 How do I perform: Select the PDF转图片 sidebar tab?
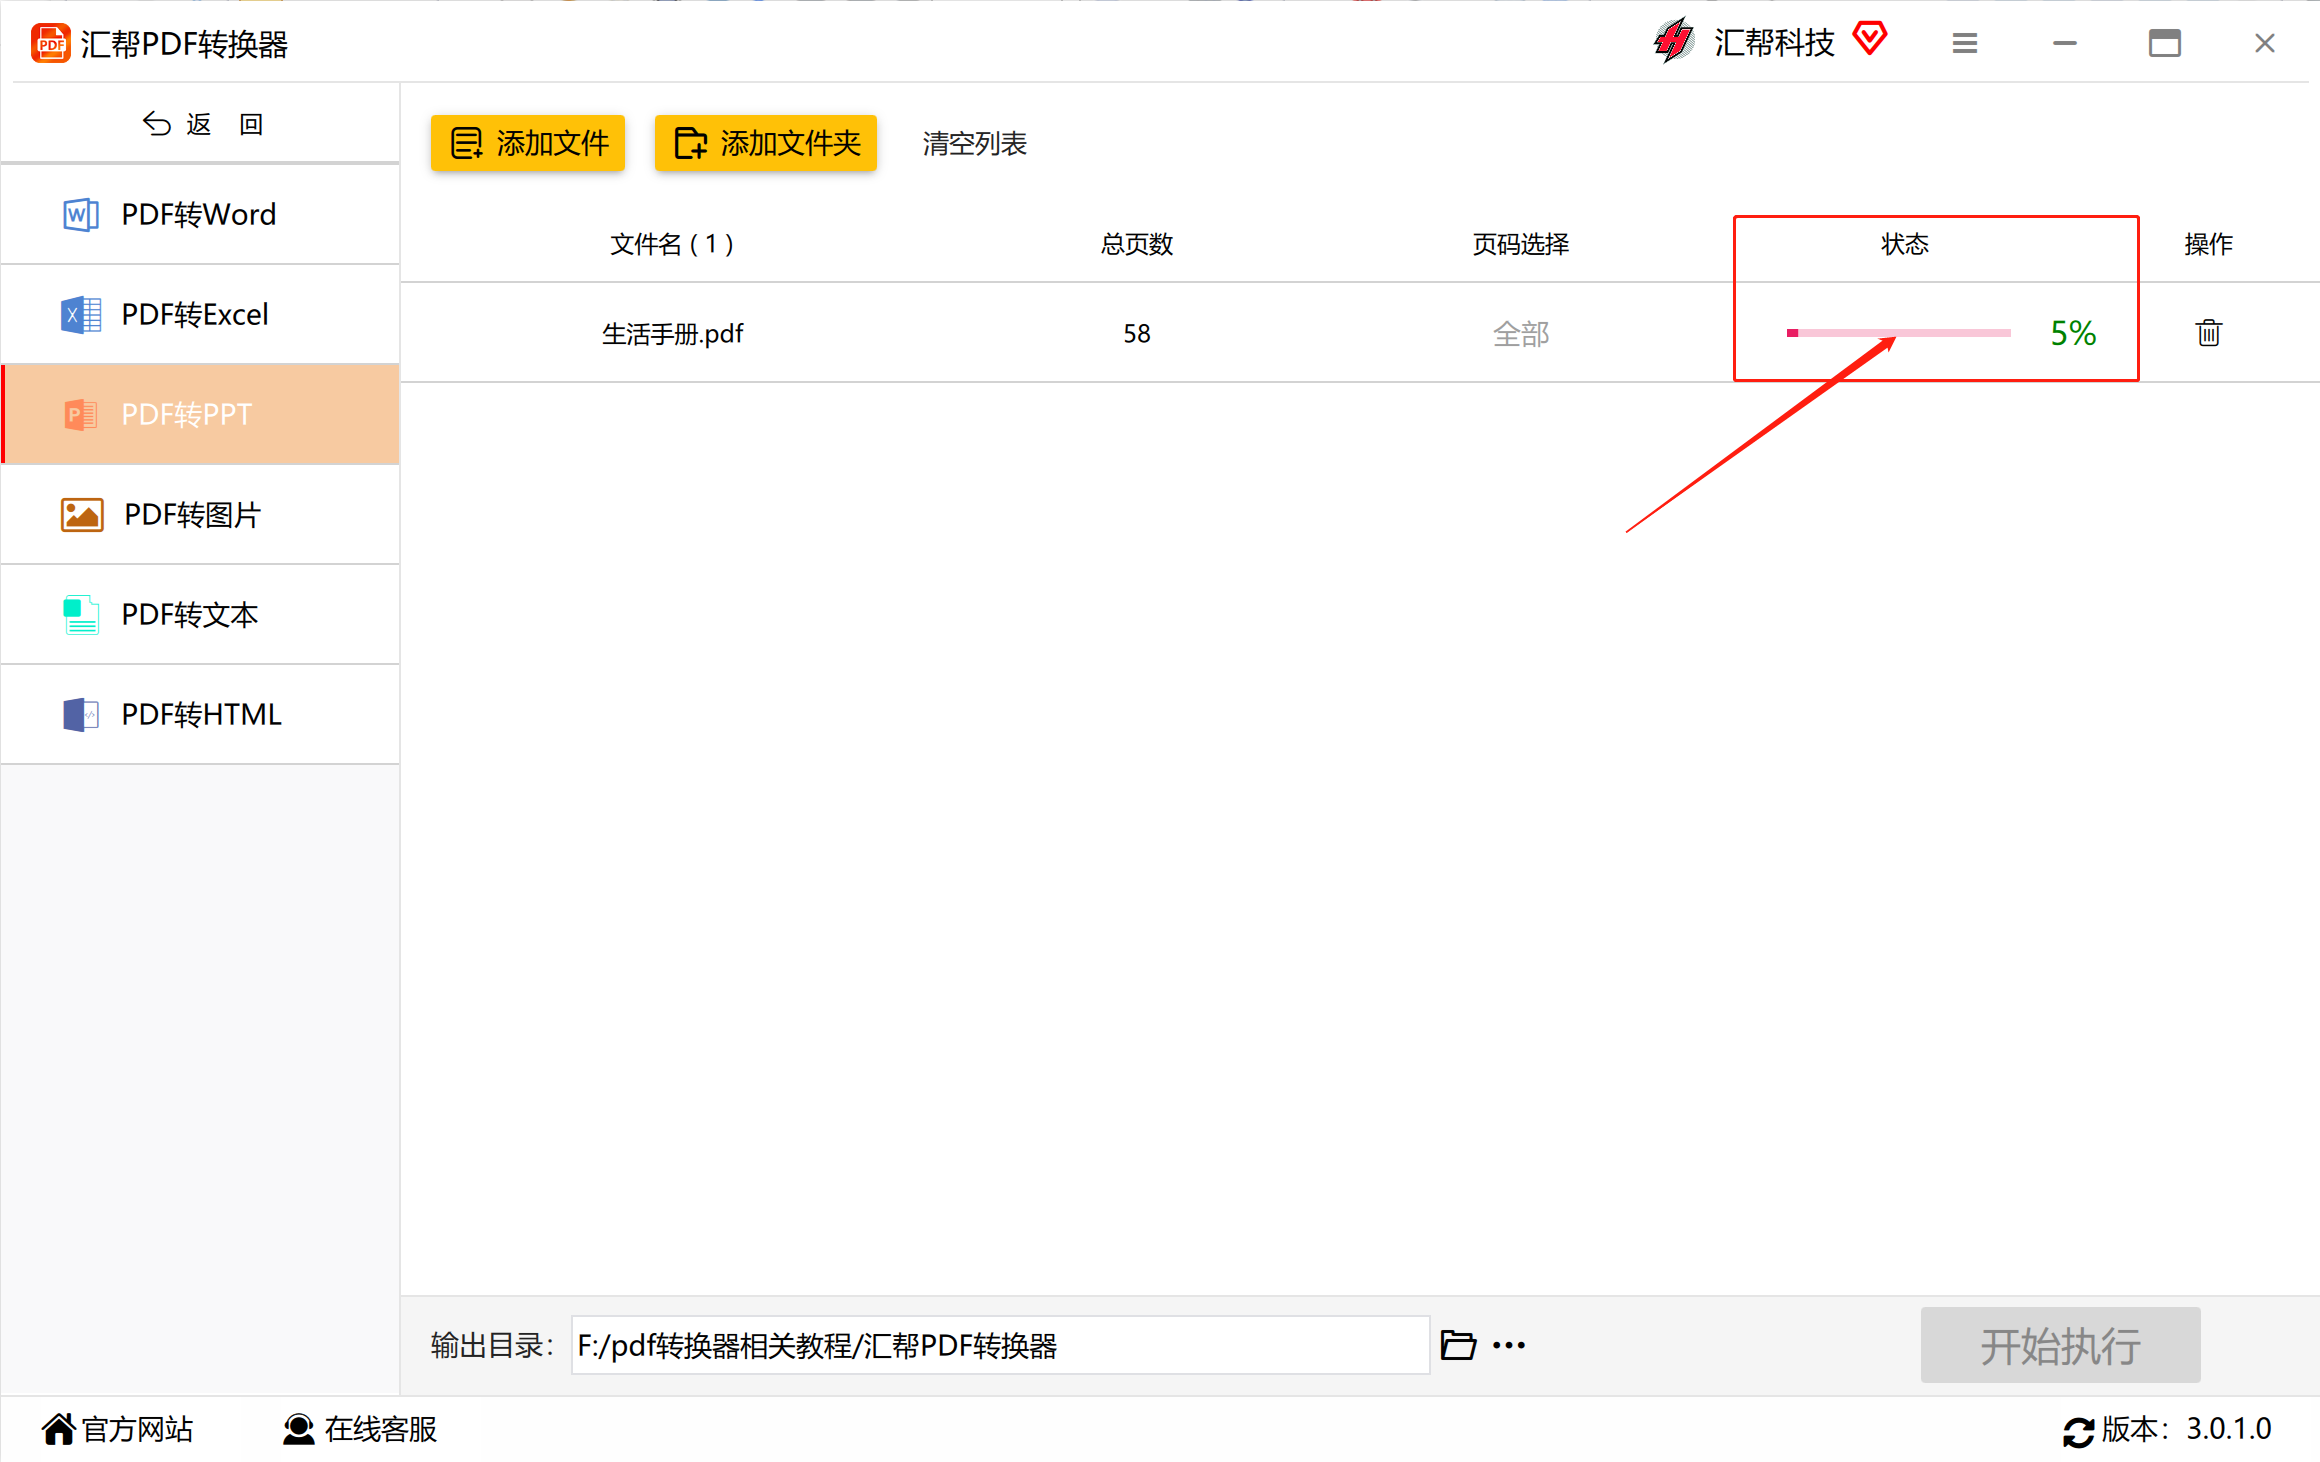(200, 514)
